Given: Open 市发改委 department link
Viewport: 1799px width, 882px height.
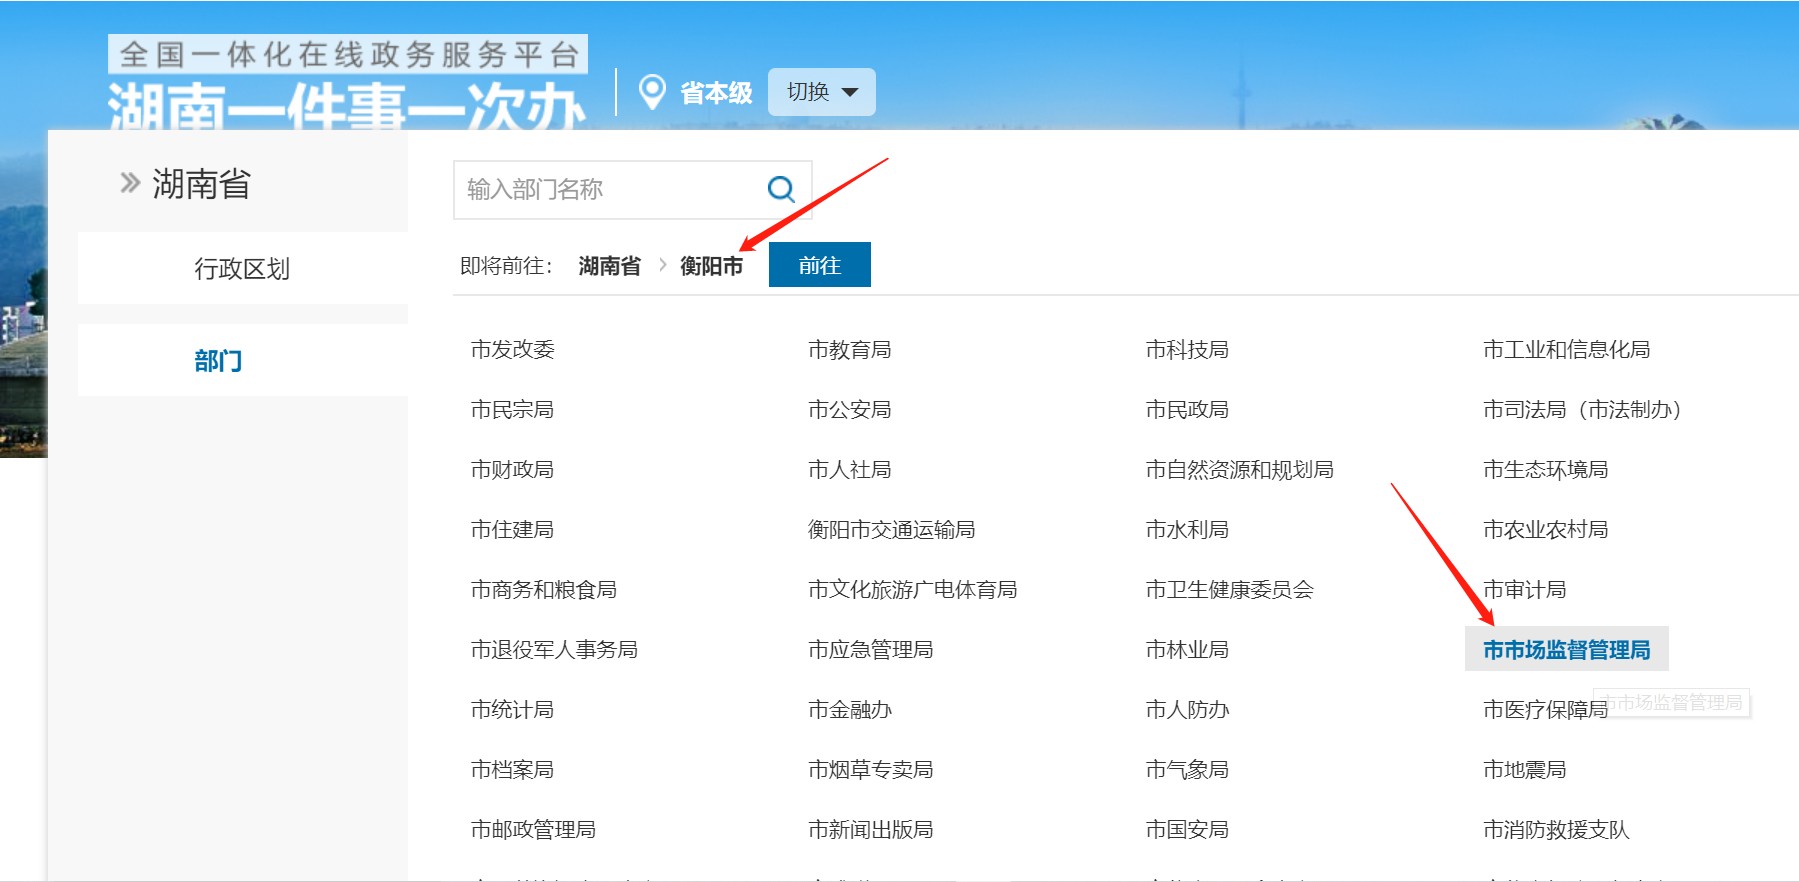Looking at the screenshot, I should point(512,349).
